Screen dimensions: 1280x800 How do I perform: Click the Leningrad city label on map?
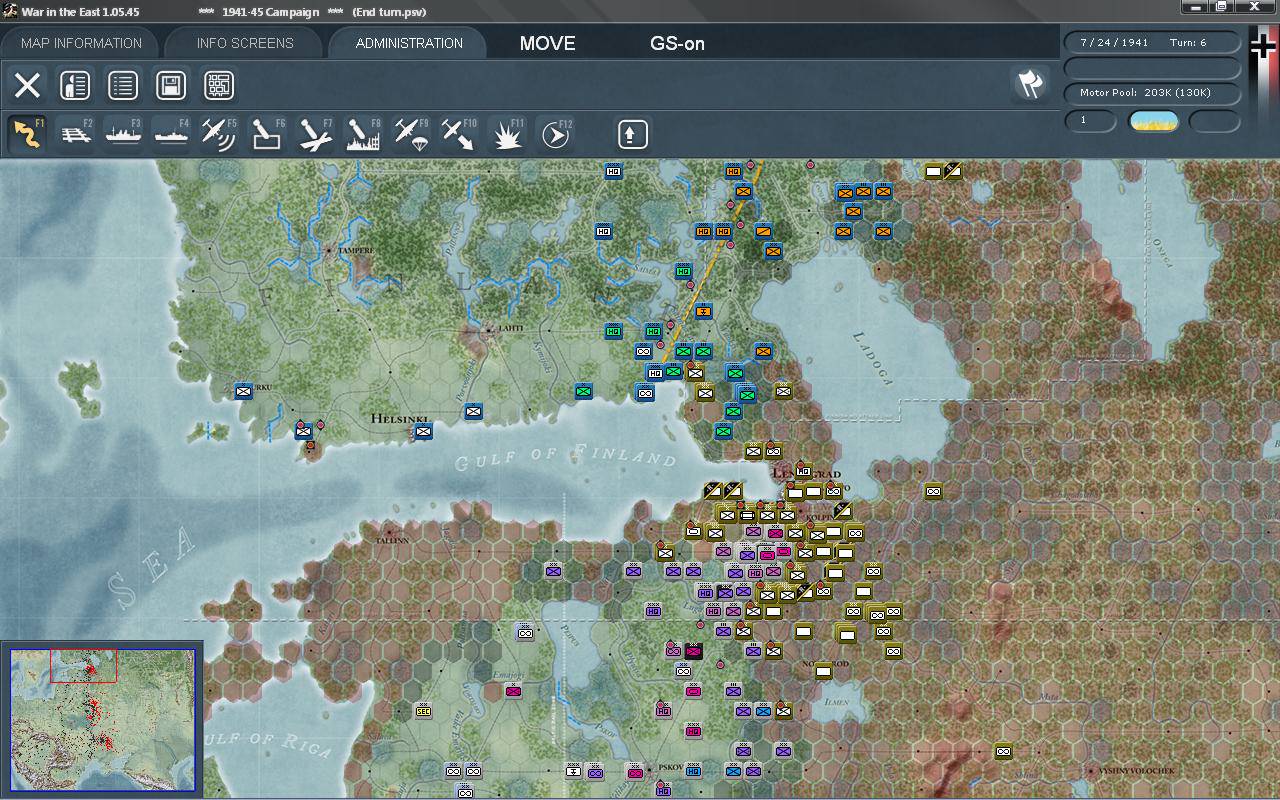[807, 474]
